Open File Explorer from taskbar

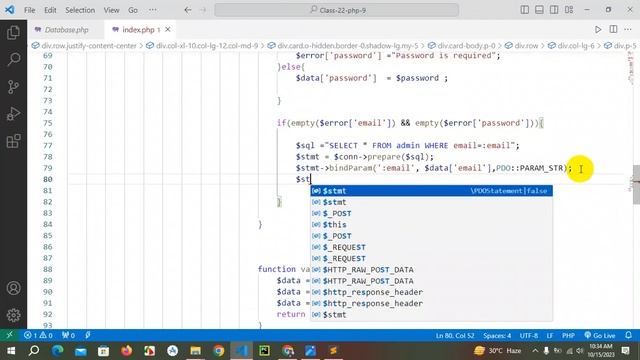point(196,350)
